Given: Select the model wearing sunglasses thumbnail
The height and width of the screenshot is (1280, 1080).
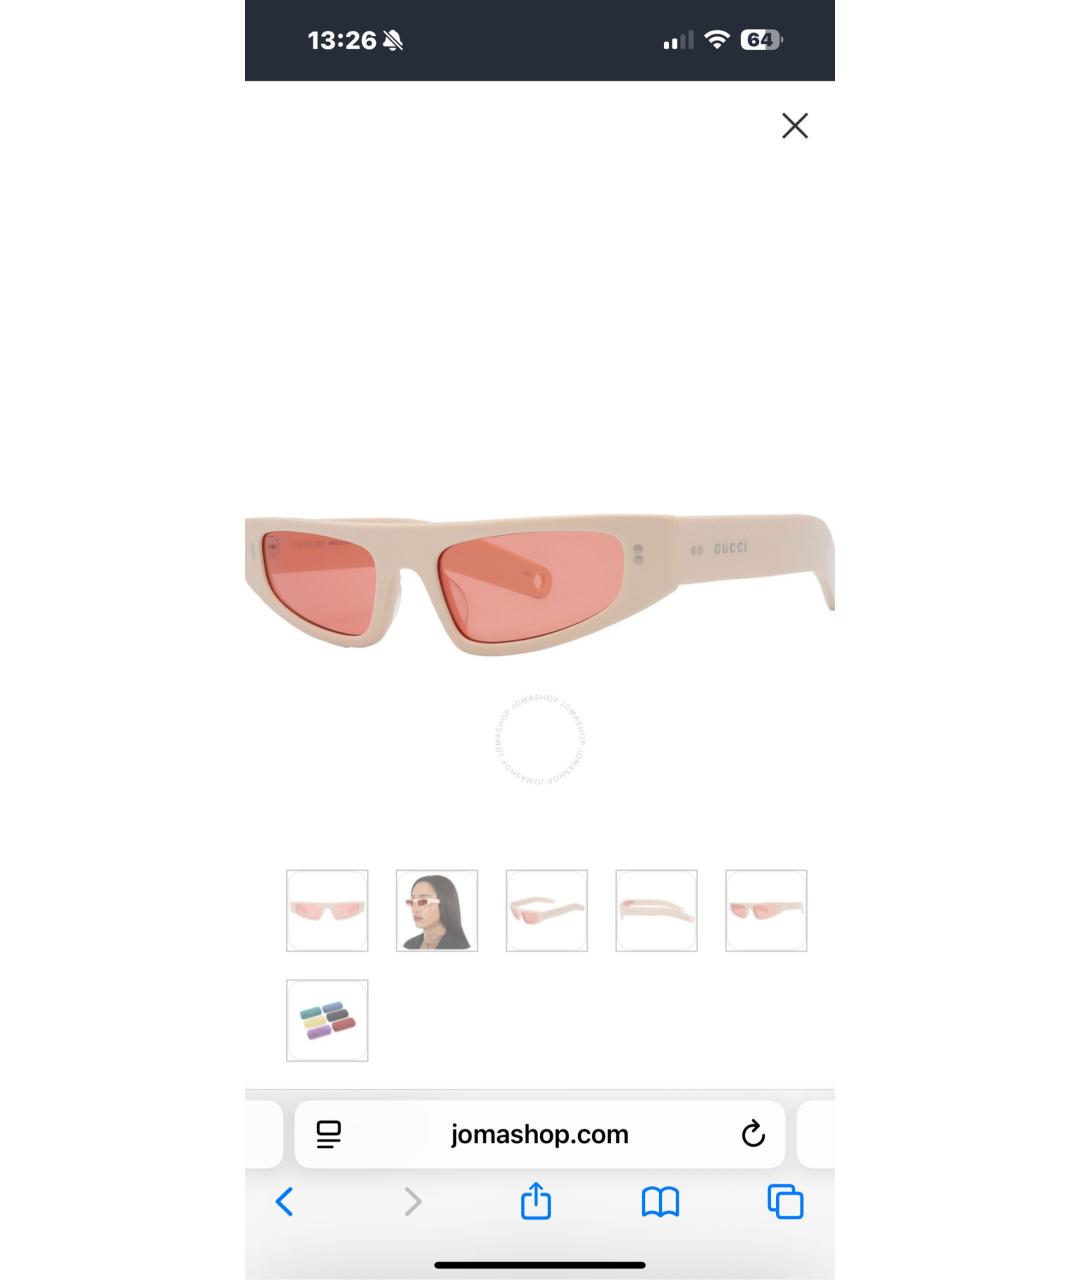Looking at the screenshot, I should (x=437, y=910).
